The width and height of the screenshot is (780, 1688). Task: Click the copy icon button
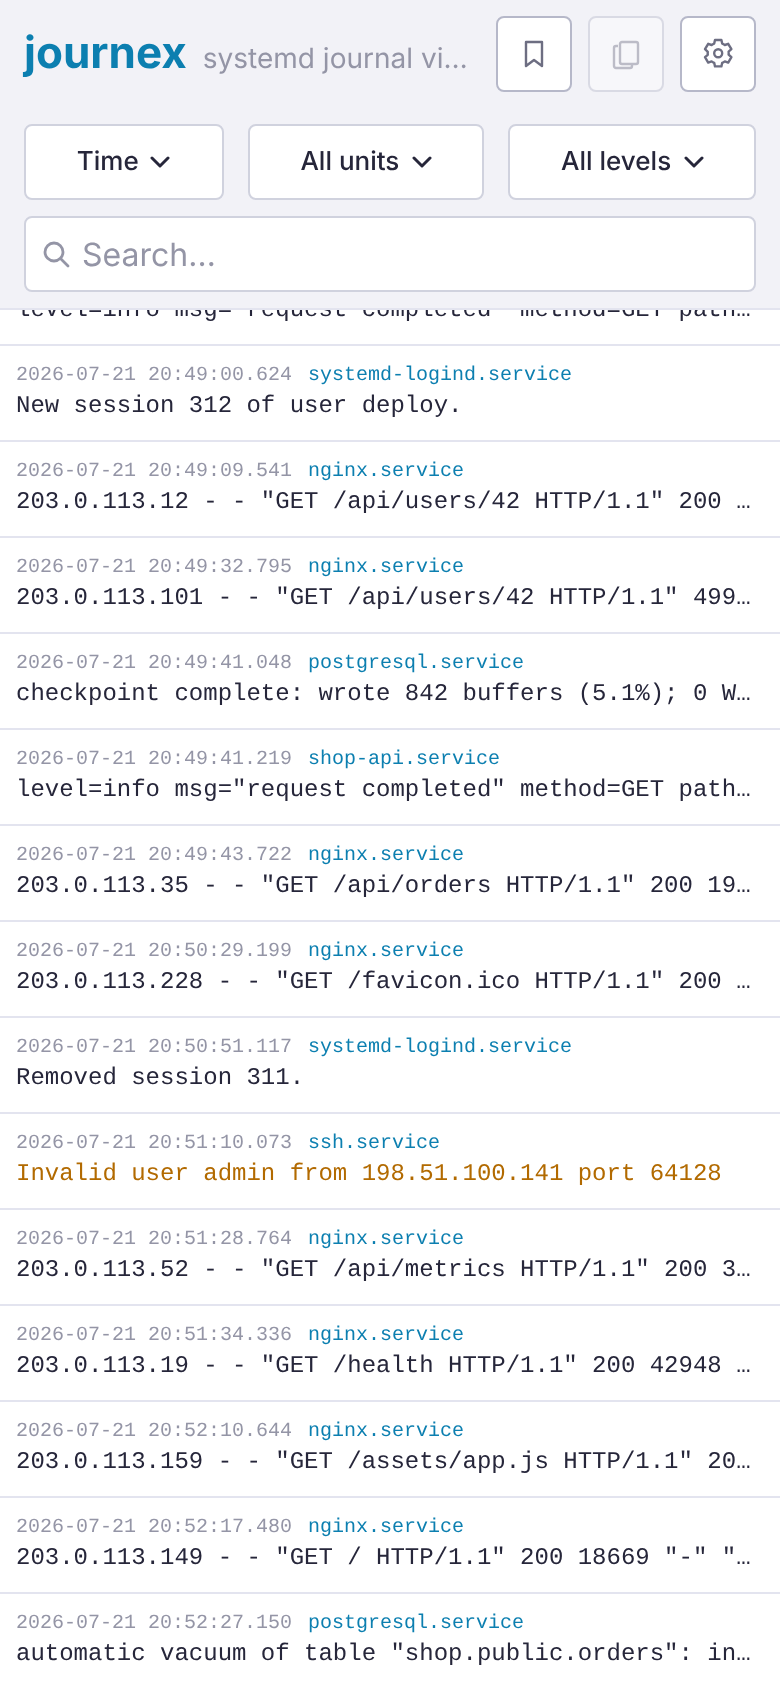pos(626,54)
